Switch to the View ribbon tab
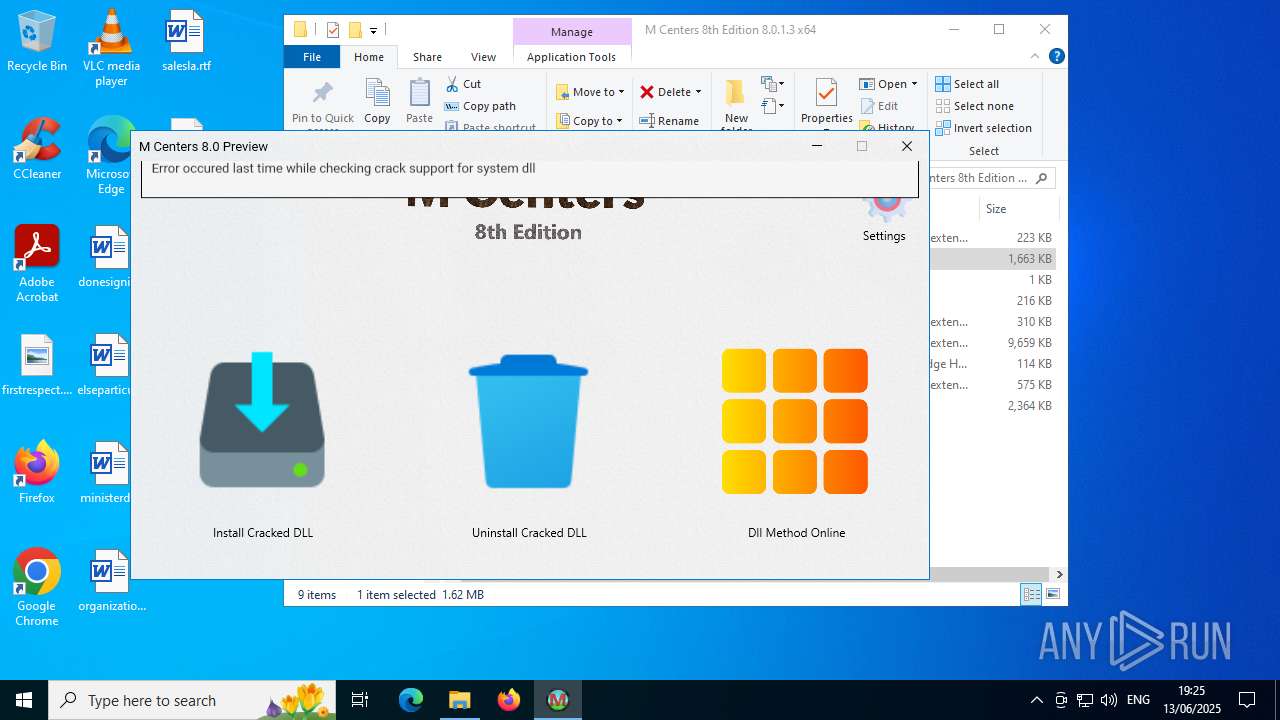 pos(483,57)
